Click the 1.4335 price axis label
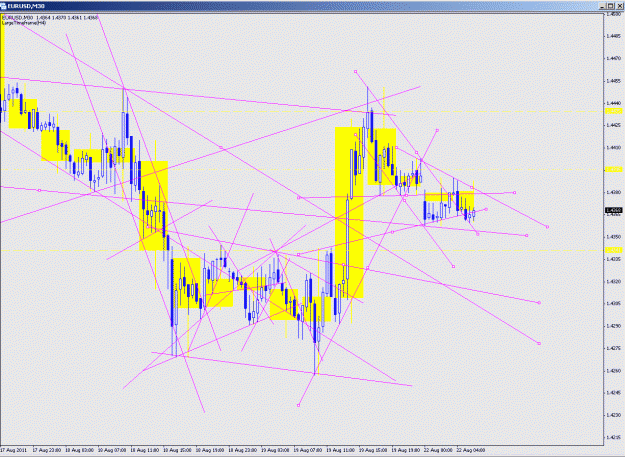 [614, 259]
